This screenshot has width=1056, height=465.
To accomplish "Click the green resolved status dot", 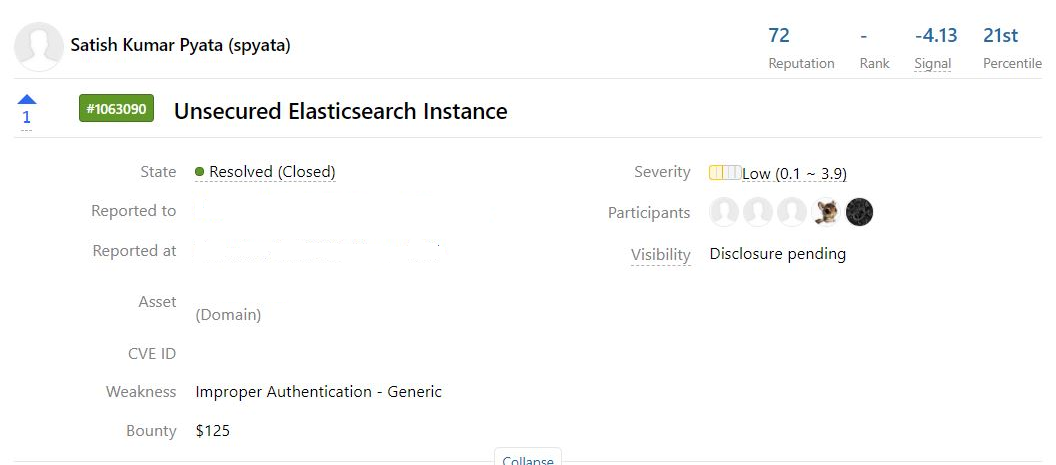I will coord(199,172).
